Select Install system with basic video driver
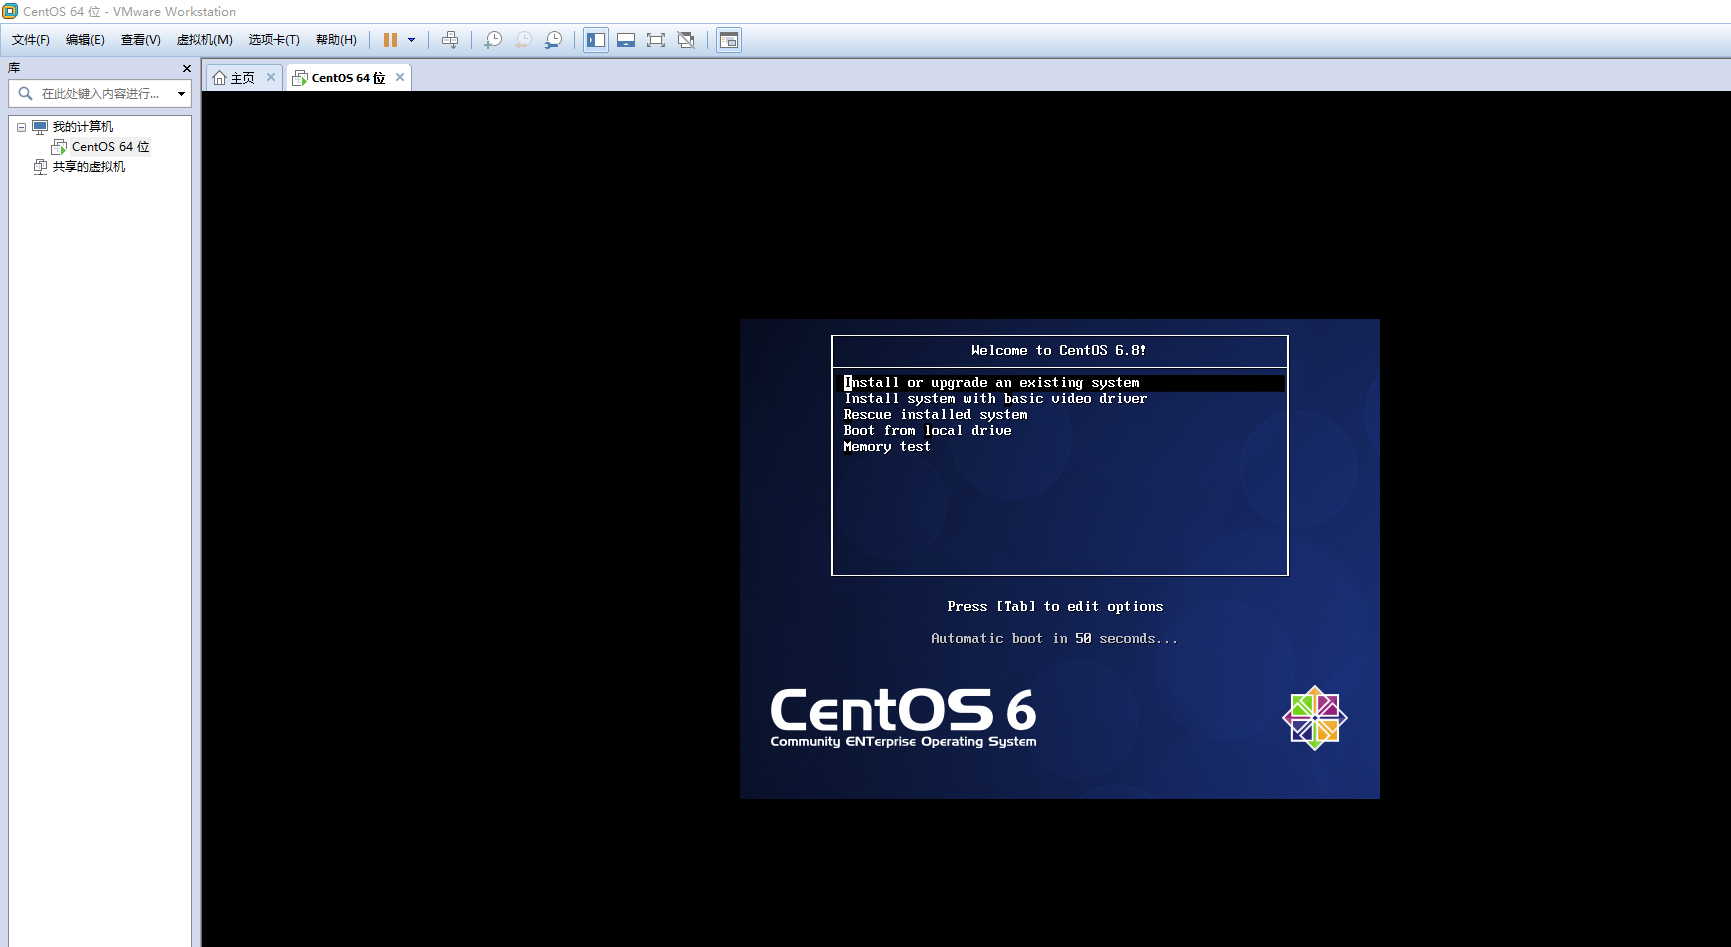 (995, 399)
